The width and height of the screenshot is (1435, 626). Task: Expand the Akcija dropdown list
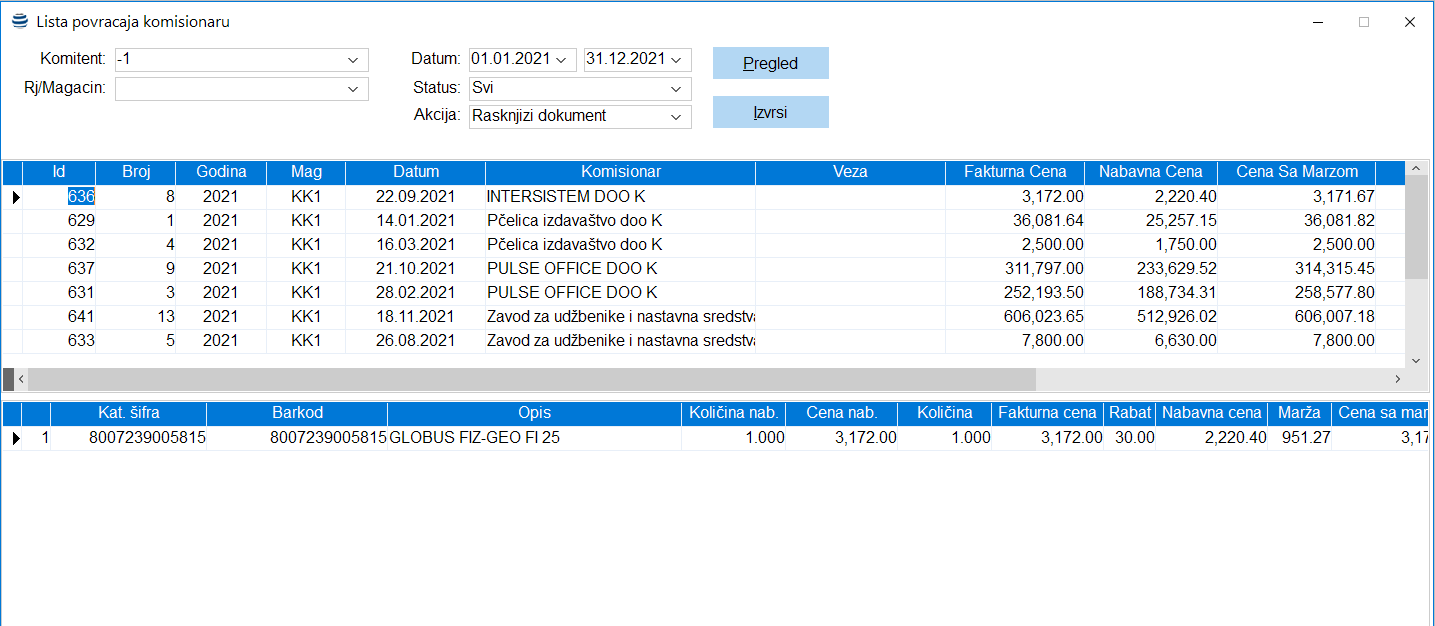[676, 116]
